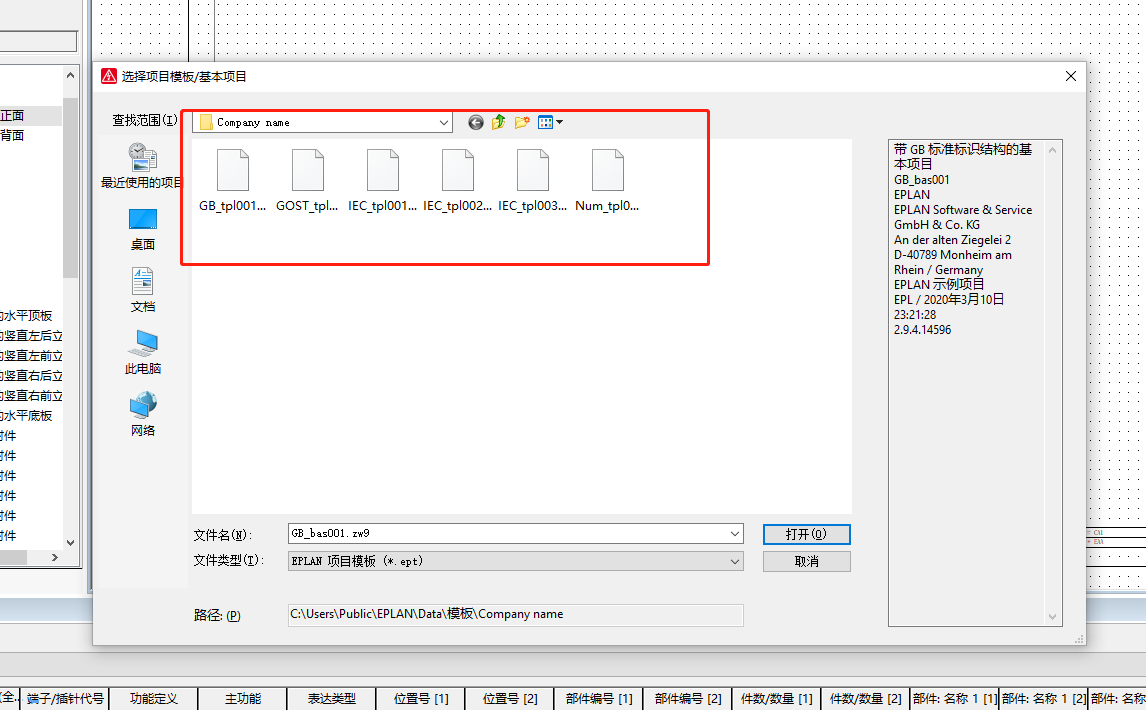The width and height of the screenshot is (1146, 710).
Task: Select the 部件编号 [1] column header
Action: (598, 699)
